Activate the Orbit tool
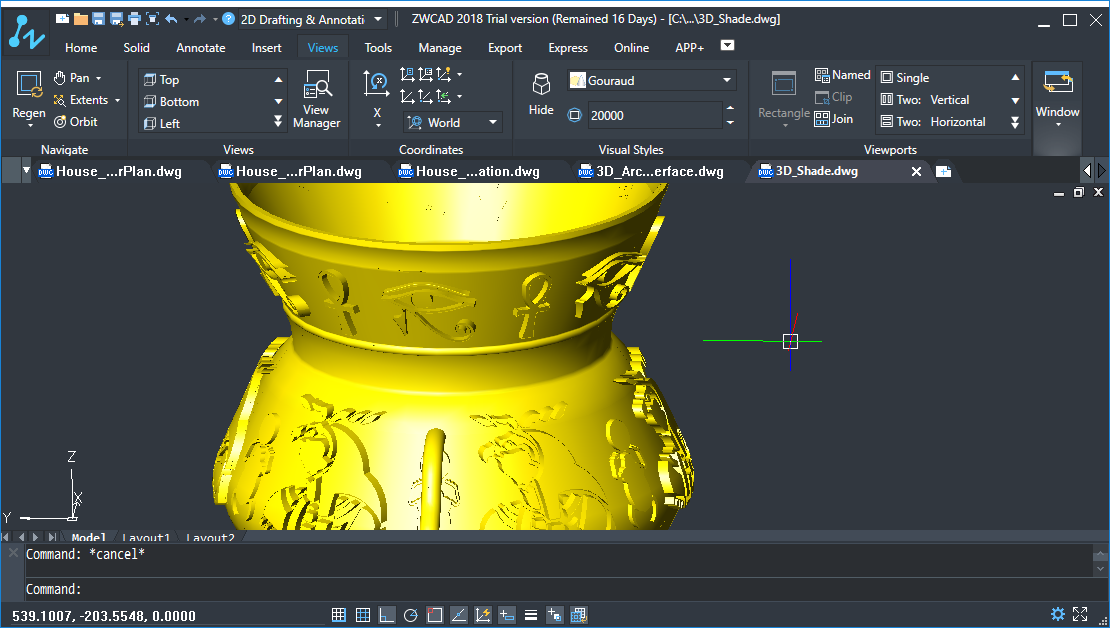This screenshot has height=628, width=1110. (x=76, y=121)
